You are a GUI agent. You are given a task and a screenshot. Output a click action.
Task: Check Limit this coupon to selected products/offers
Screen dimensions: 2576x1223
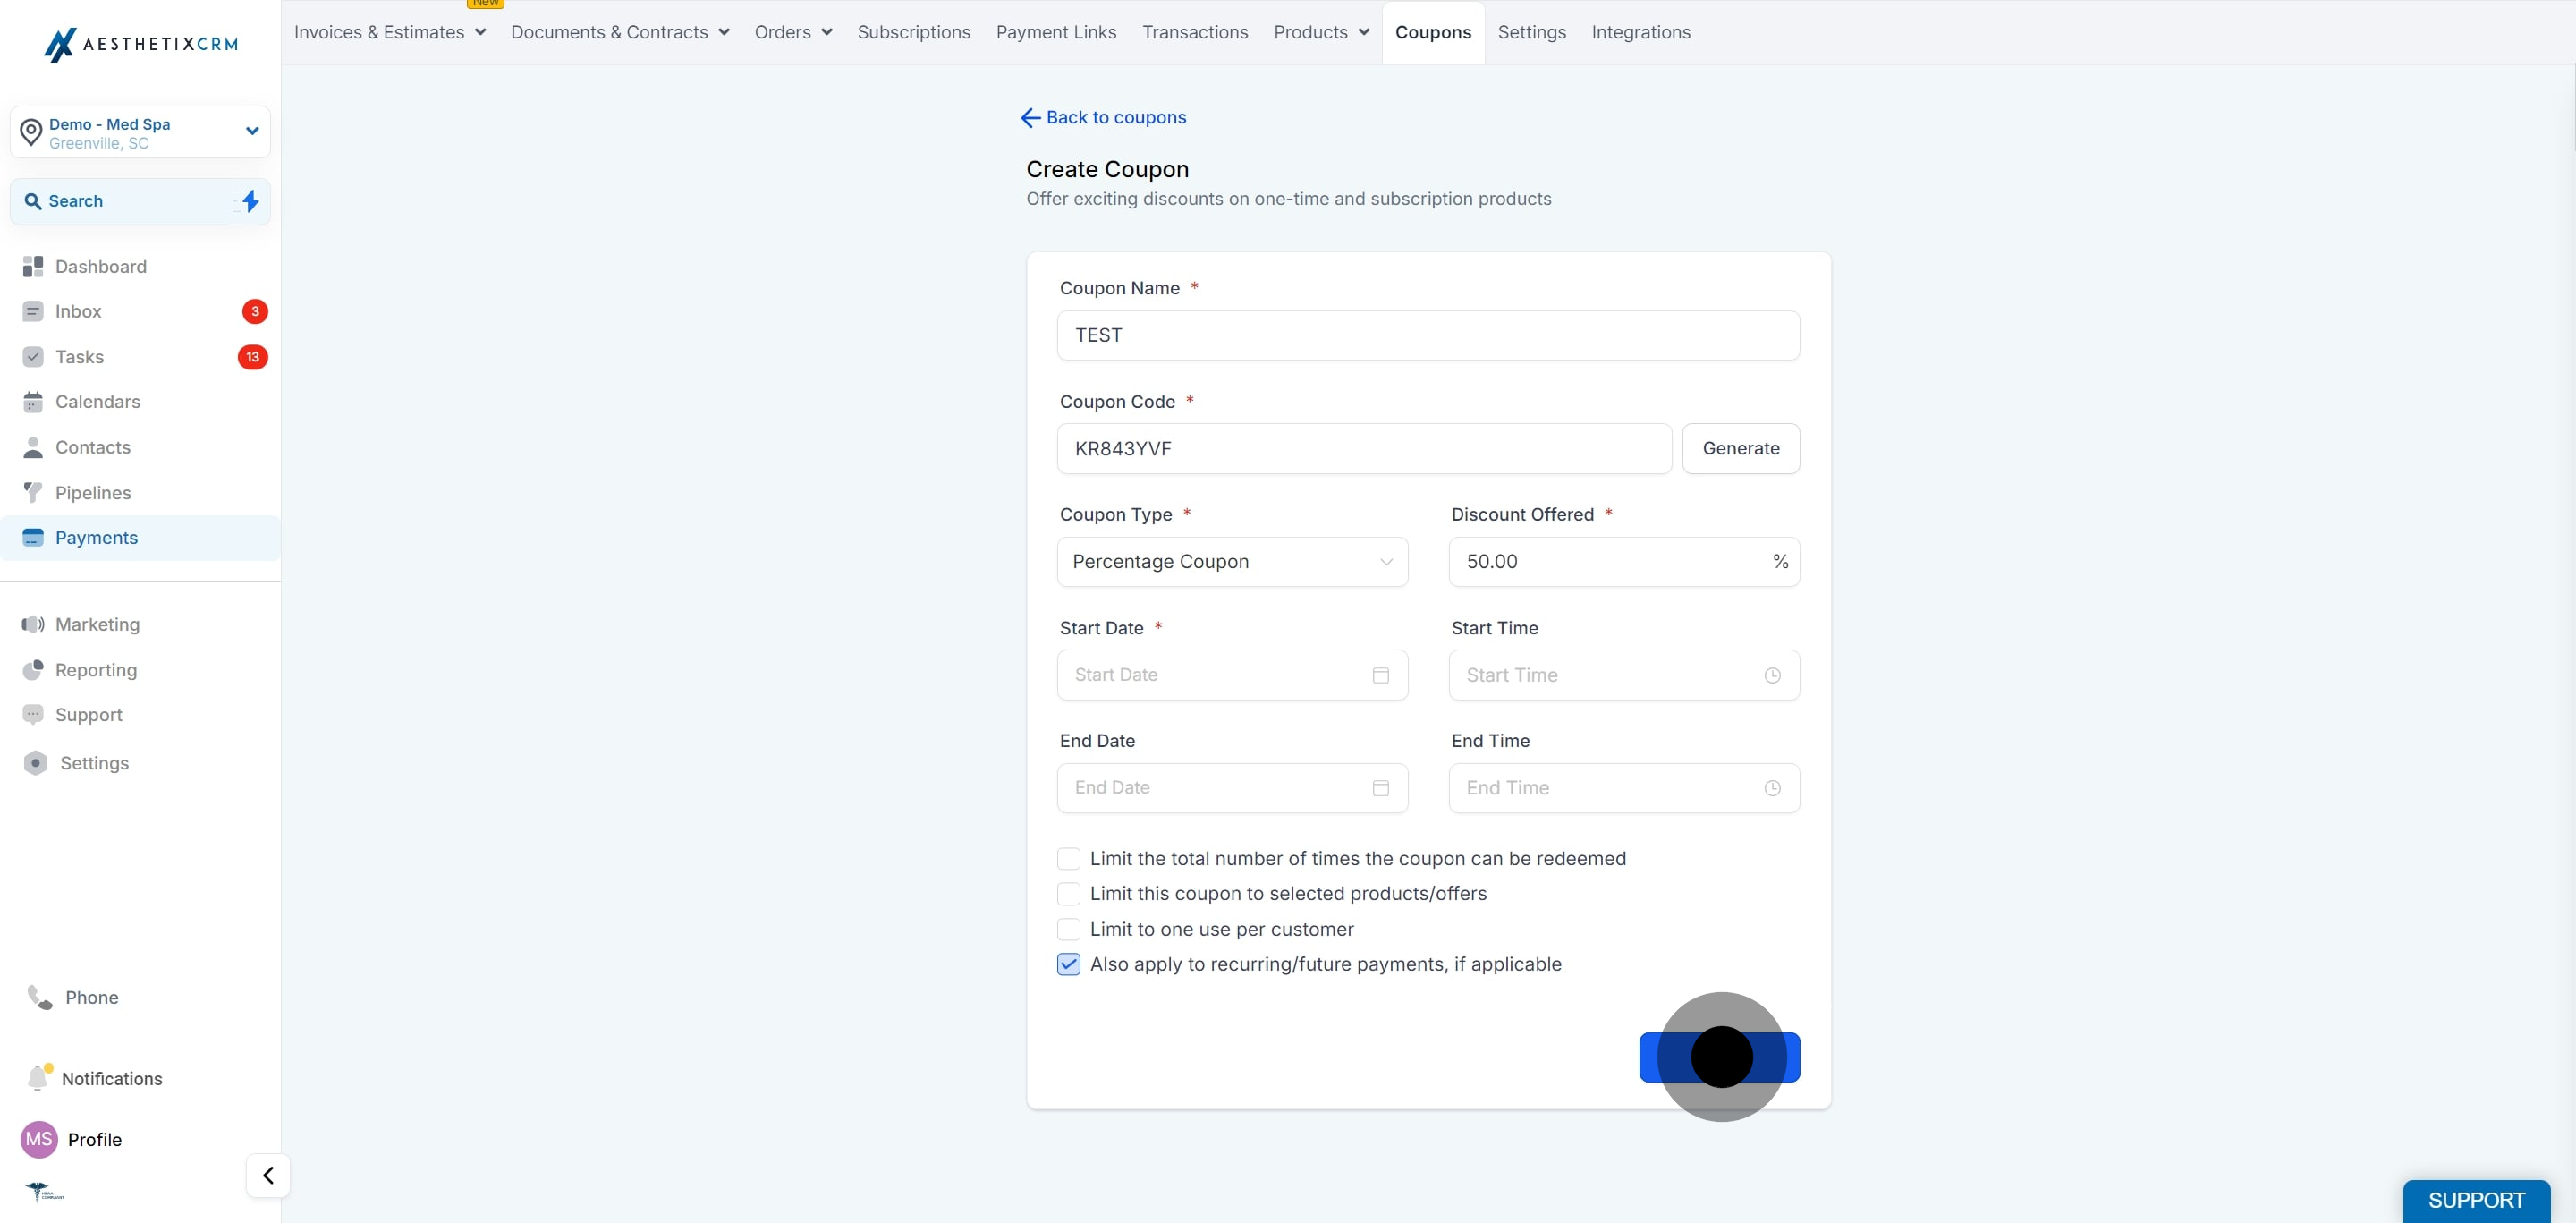[1069, 893]
